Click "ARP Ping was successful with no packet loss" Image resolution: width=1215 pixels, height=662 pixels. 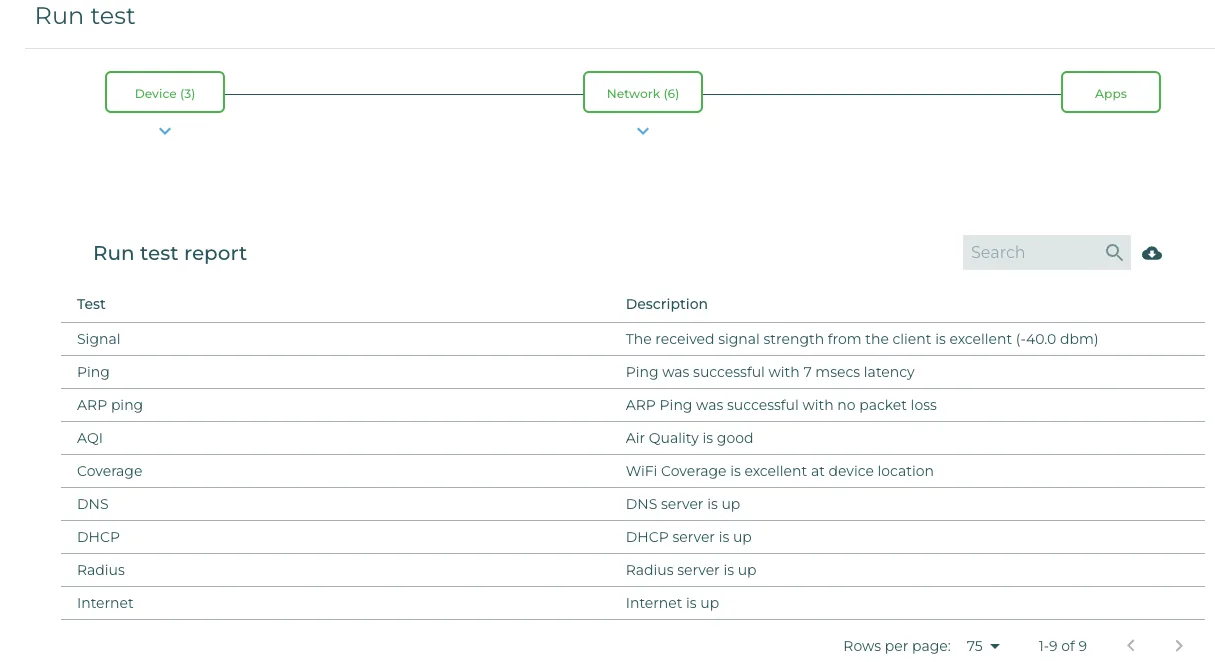point(781,405)
